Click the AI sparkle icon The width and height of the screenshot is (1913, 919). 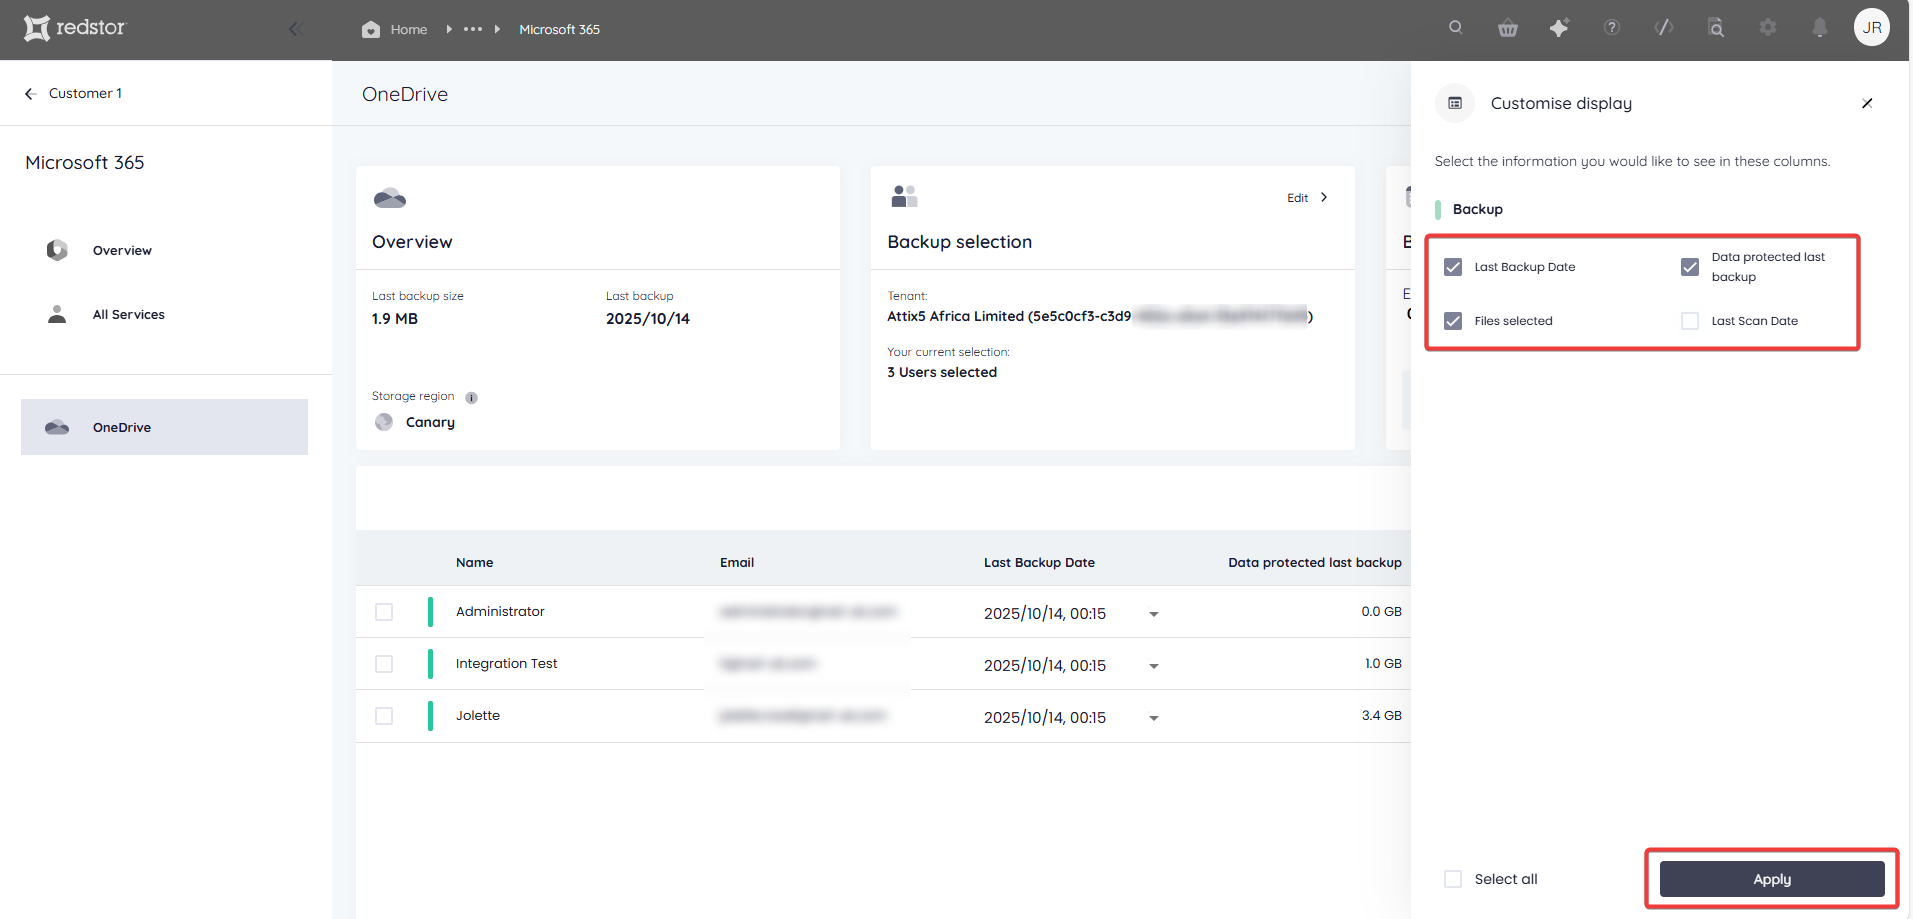(1559, 28)
